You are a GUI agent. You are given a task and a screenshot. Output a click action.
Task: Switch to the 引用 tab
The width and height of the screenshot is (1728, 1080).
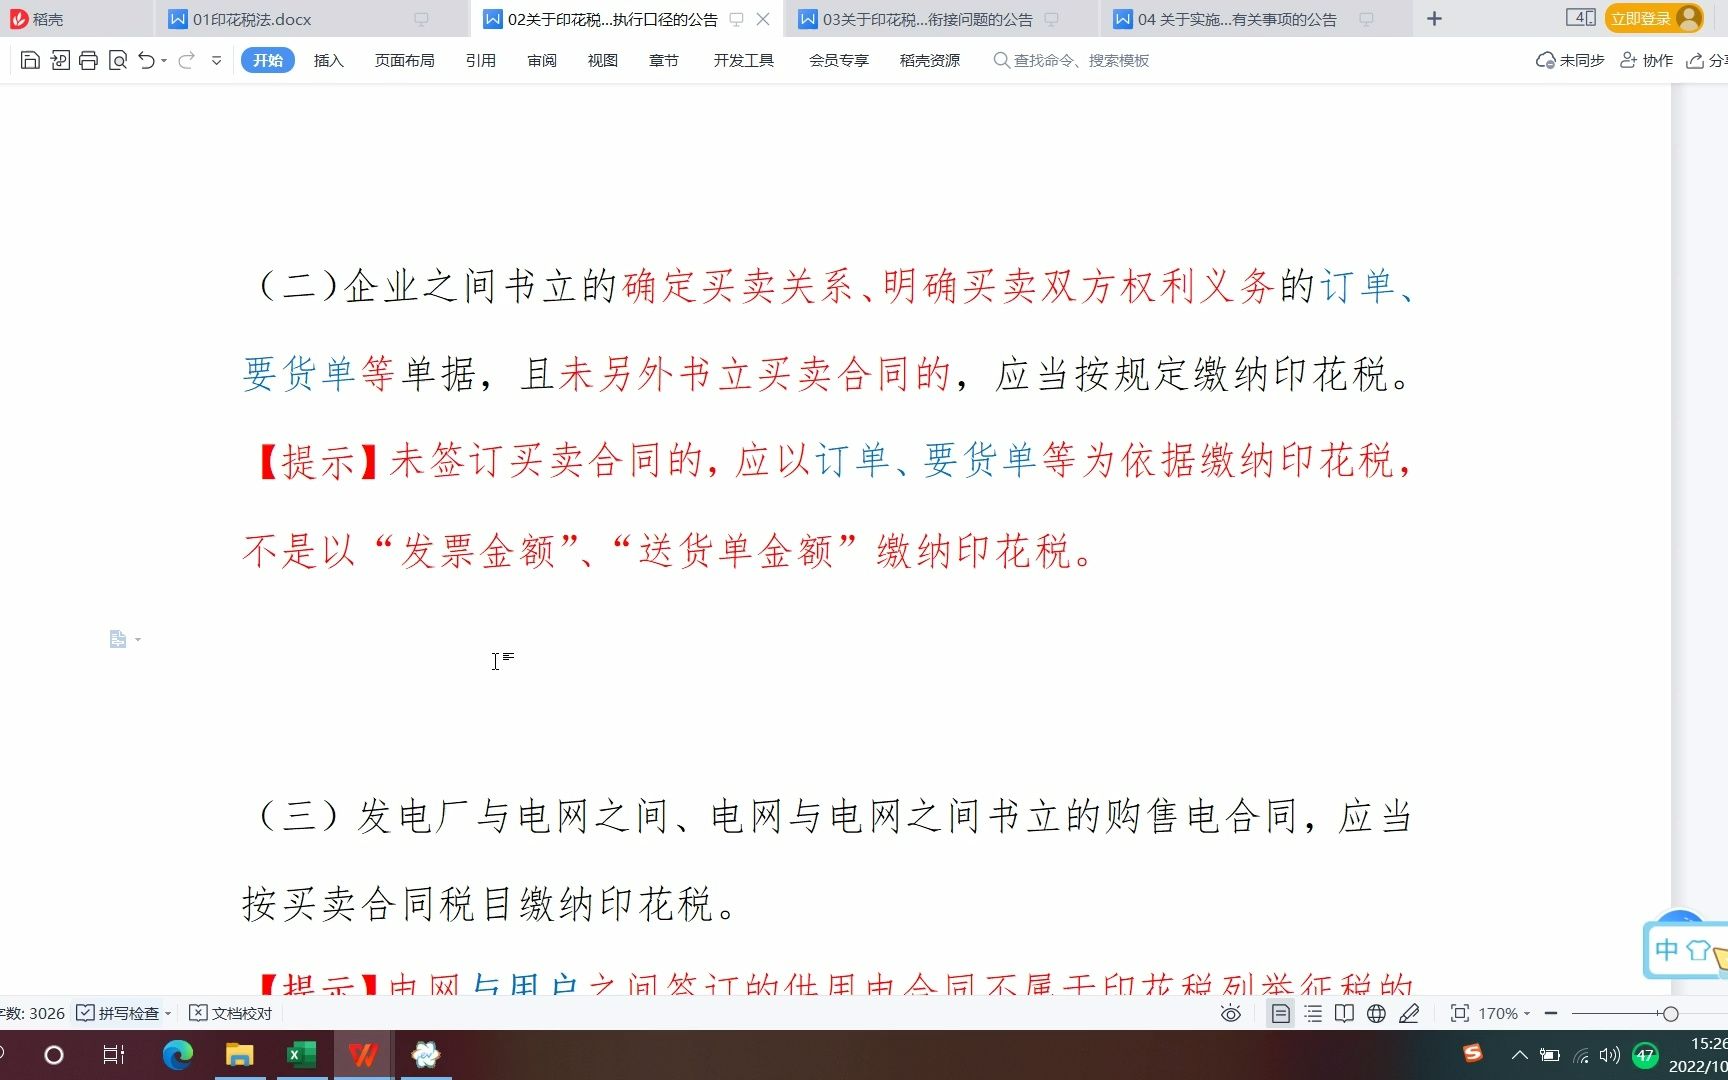click(480, 61)
